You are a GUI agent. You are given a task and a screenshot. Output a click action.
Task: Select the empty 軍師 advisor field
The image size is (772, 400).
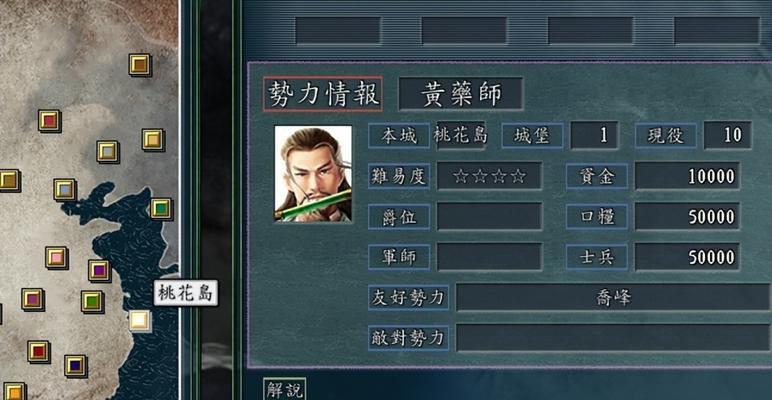pos(489,257)
